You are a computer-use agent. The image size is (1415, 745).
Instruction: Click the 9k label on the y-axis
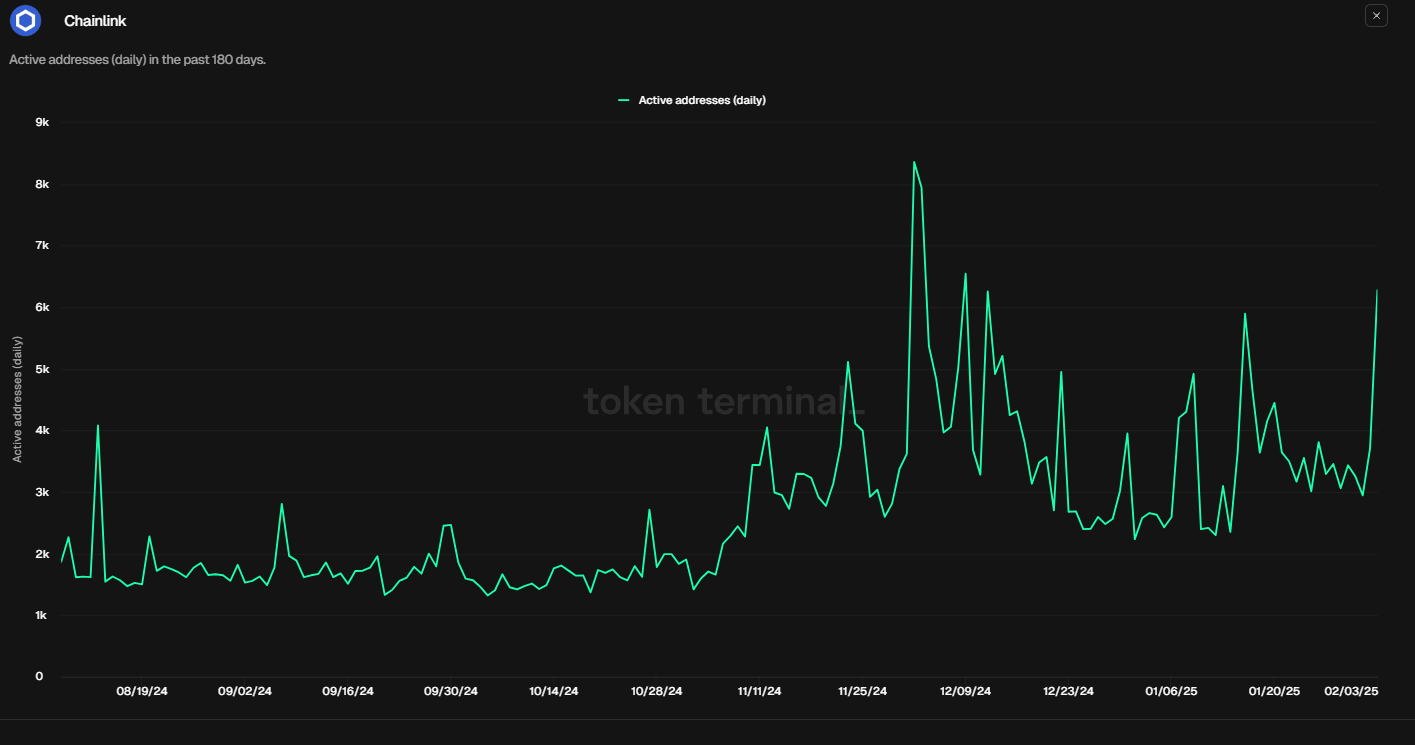[x=42, y=122]
